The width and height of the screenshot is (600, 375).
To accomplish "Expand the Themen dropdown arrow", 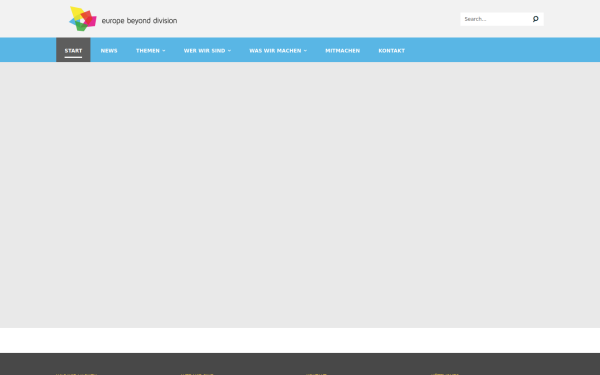I will click(x=164, y=51).
